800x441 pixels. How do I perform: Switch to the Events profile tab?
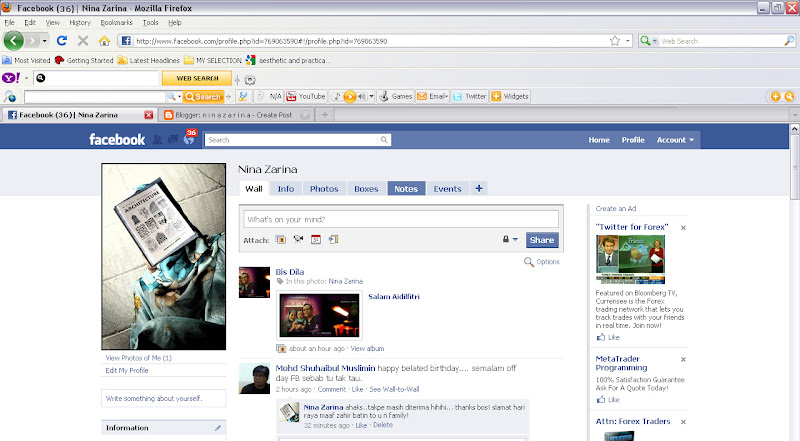[x=447, y=189]
